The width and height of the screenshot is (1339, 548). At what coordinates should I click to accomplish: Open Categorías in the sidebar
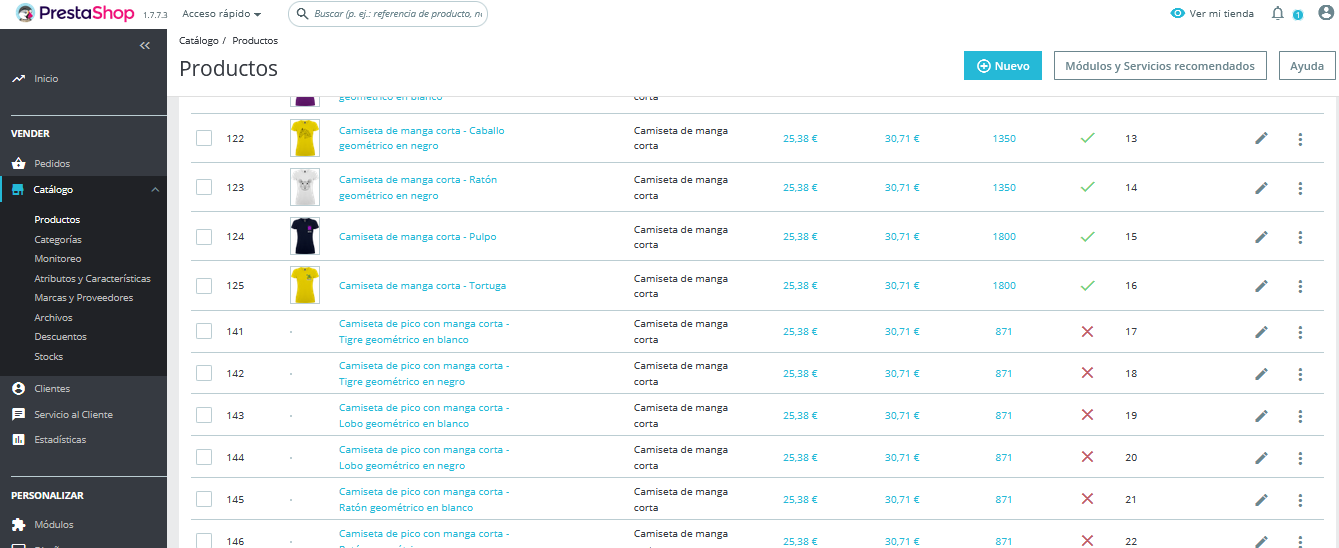tap(58, 240)
